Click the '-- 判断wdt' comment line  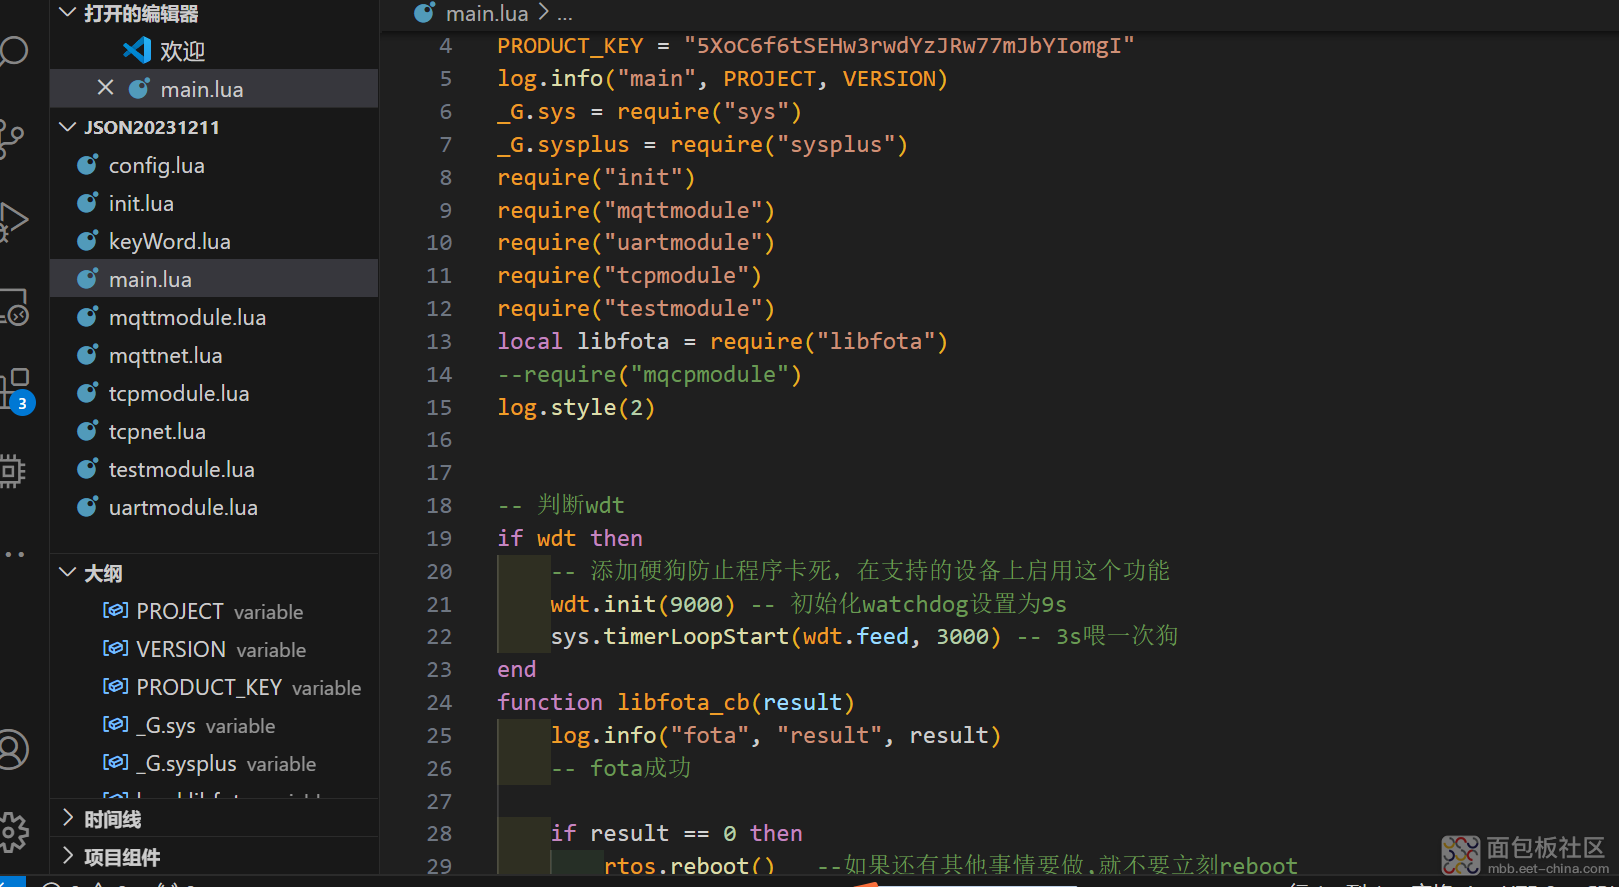pyautogui.click(x=561, y=505)
